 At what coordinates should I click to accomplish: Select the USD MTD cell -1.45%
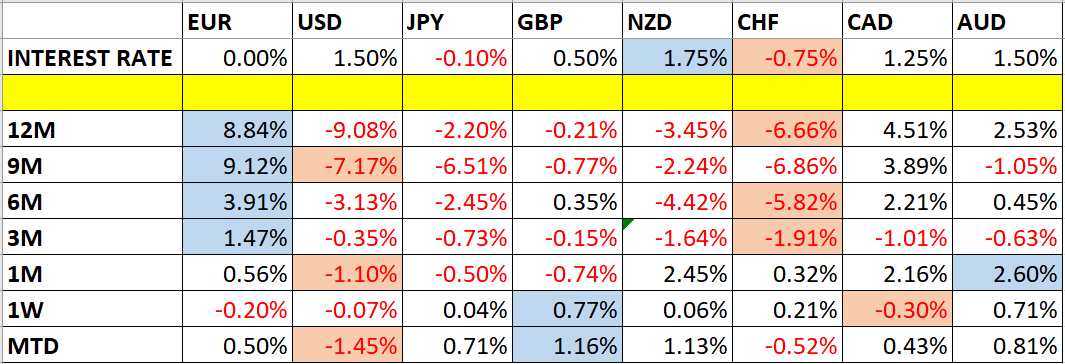click(346, 345)
